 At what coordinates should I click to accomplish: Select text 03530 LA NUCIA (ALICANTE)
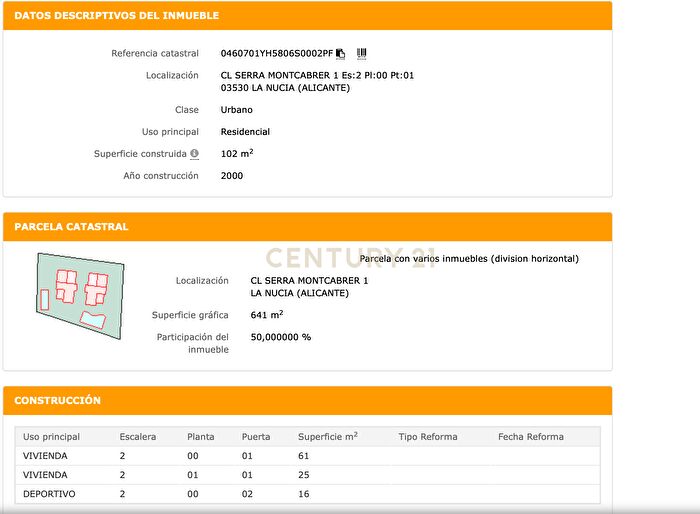point(285,88)
